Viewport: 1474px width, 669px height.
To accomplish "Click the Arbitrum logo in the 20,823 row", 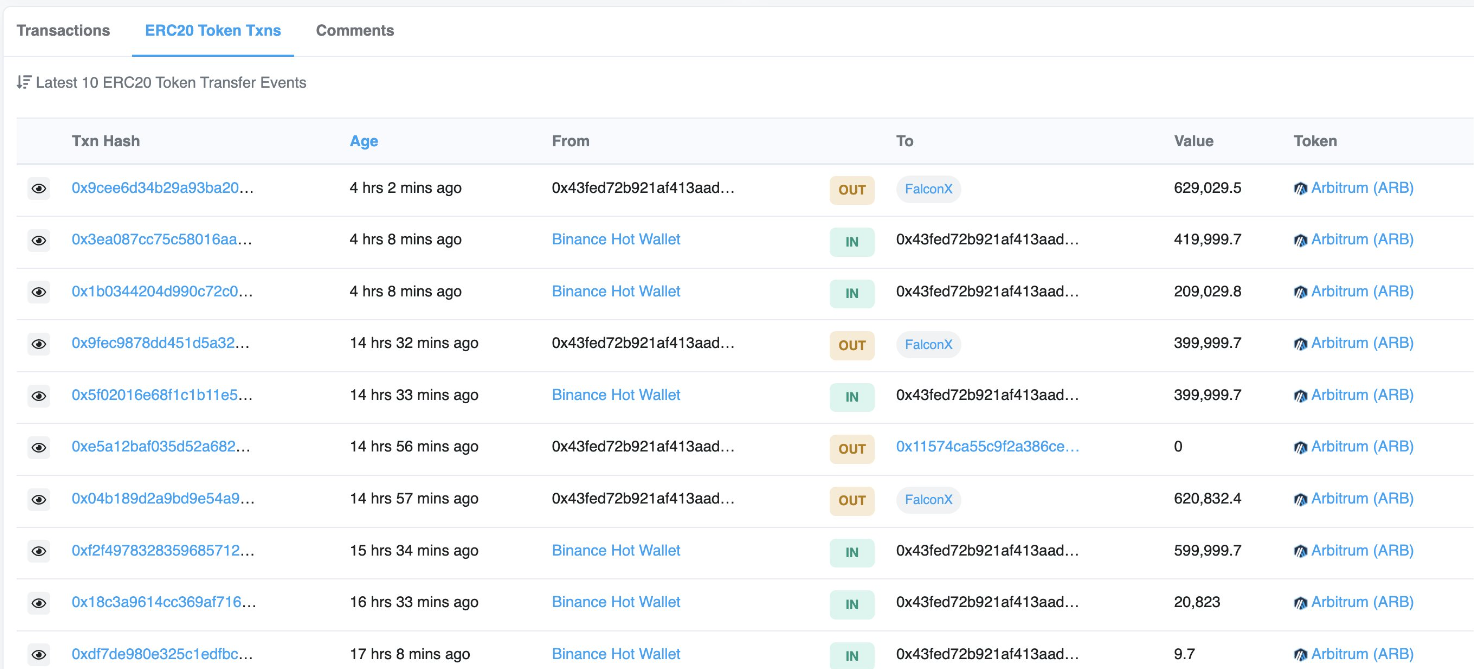I will (x=1301, y=603).
